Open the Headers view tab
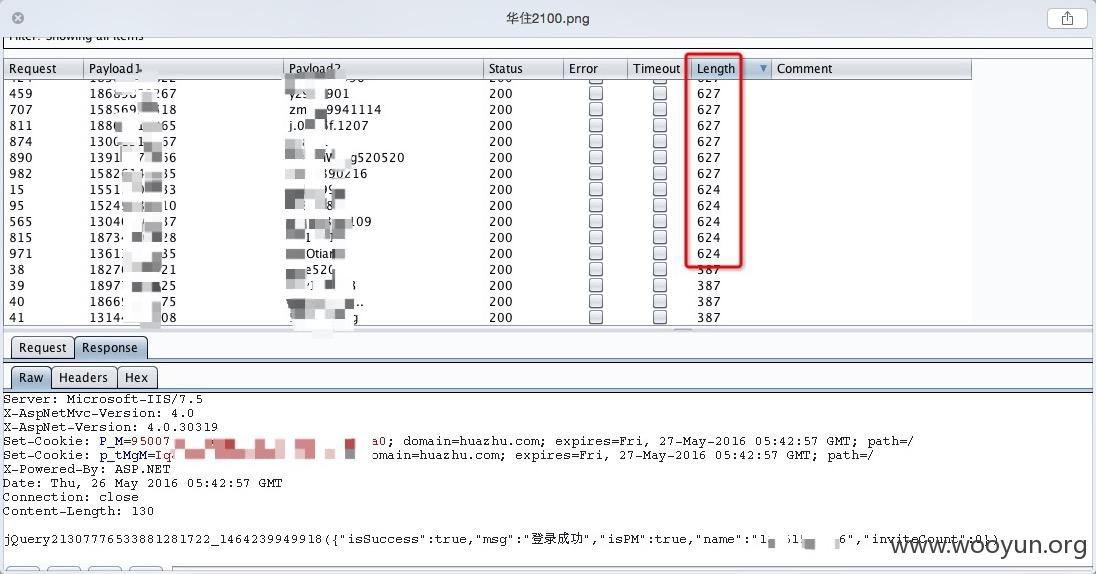The image size is (1096, 574). point(83,378)
